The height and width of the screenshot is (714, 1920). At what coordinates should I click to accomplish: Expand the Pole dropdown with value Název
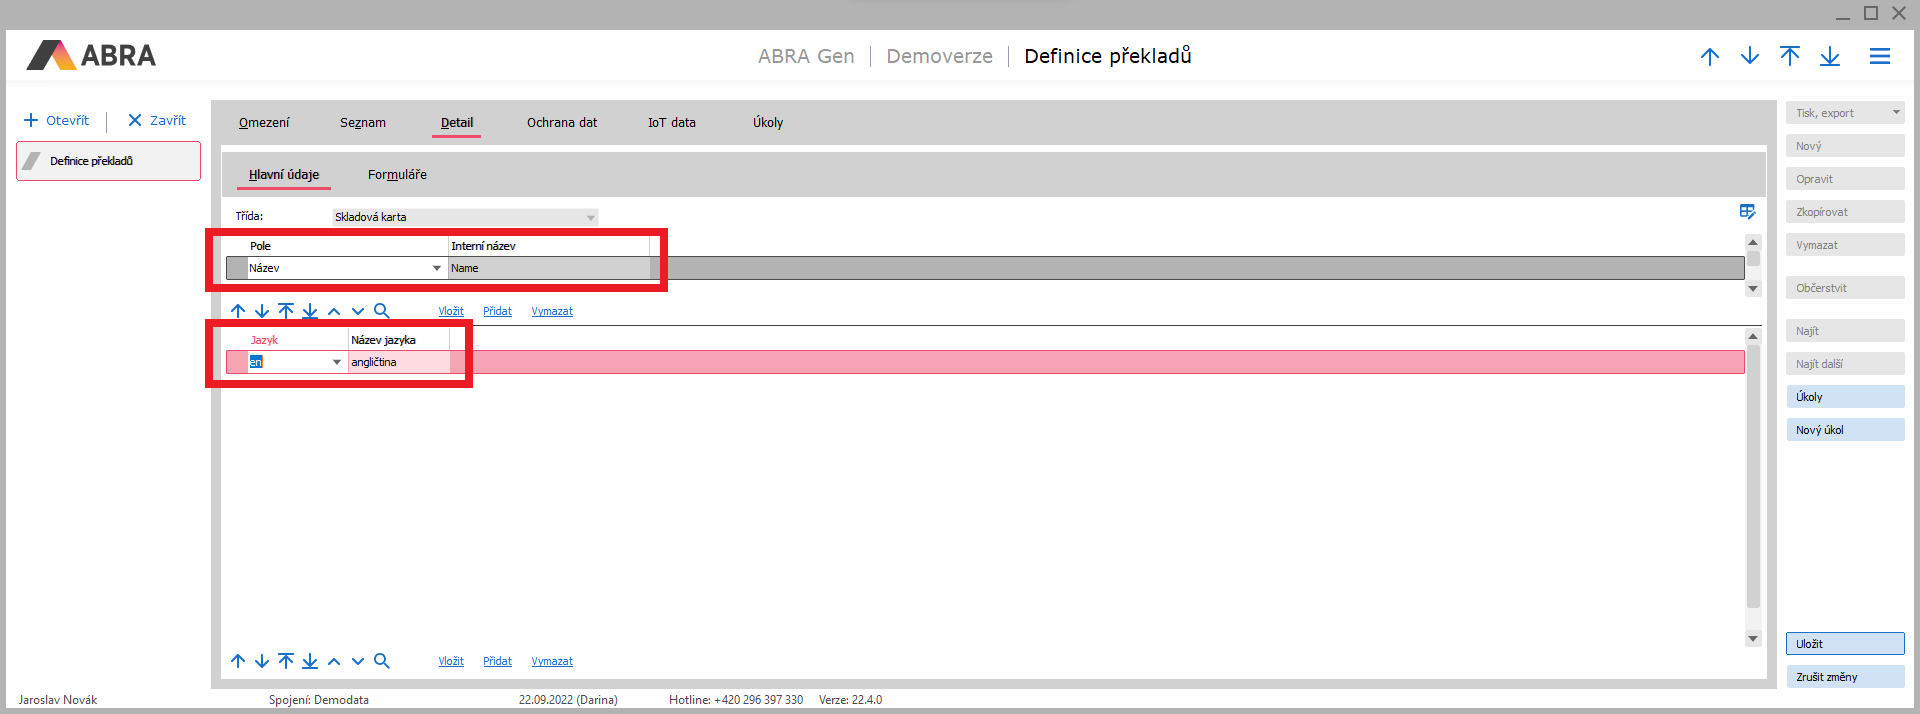[x=437, y=268]
